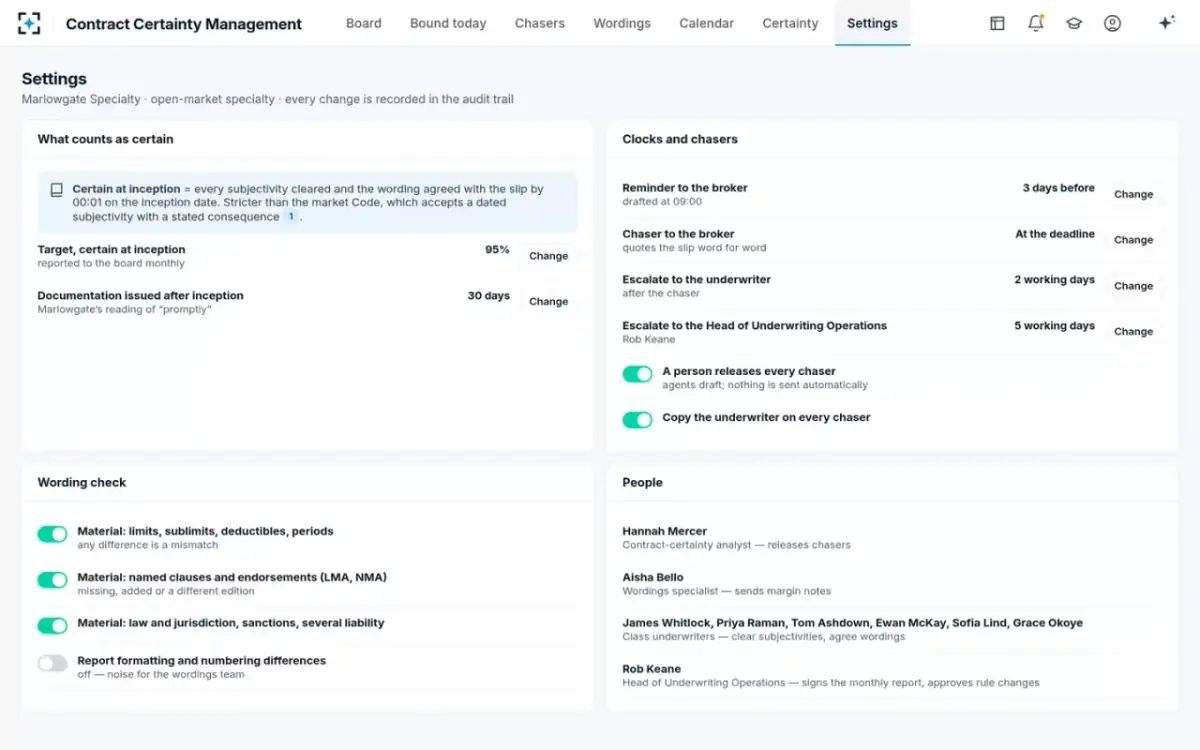Click the 30 days value

[489, 296]
